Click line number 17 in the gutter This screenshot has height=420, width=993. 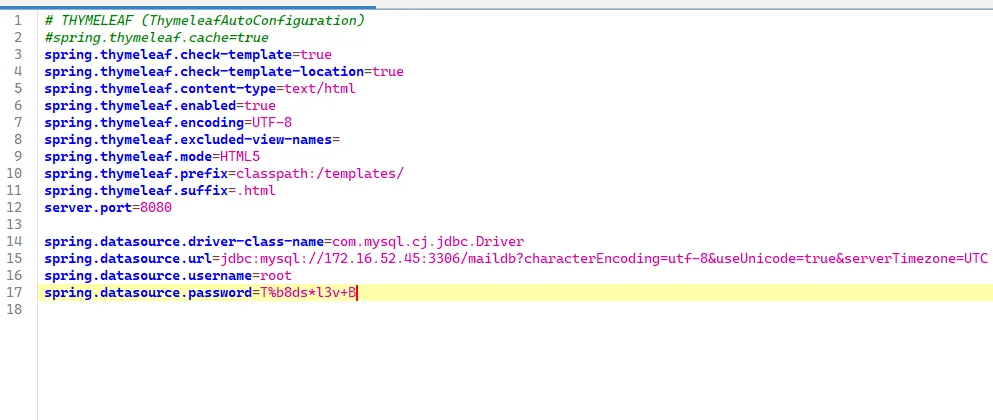18,292
